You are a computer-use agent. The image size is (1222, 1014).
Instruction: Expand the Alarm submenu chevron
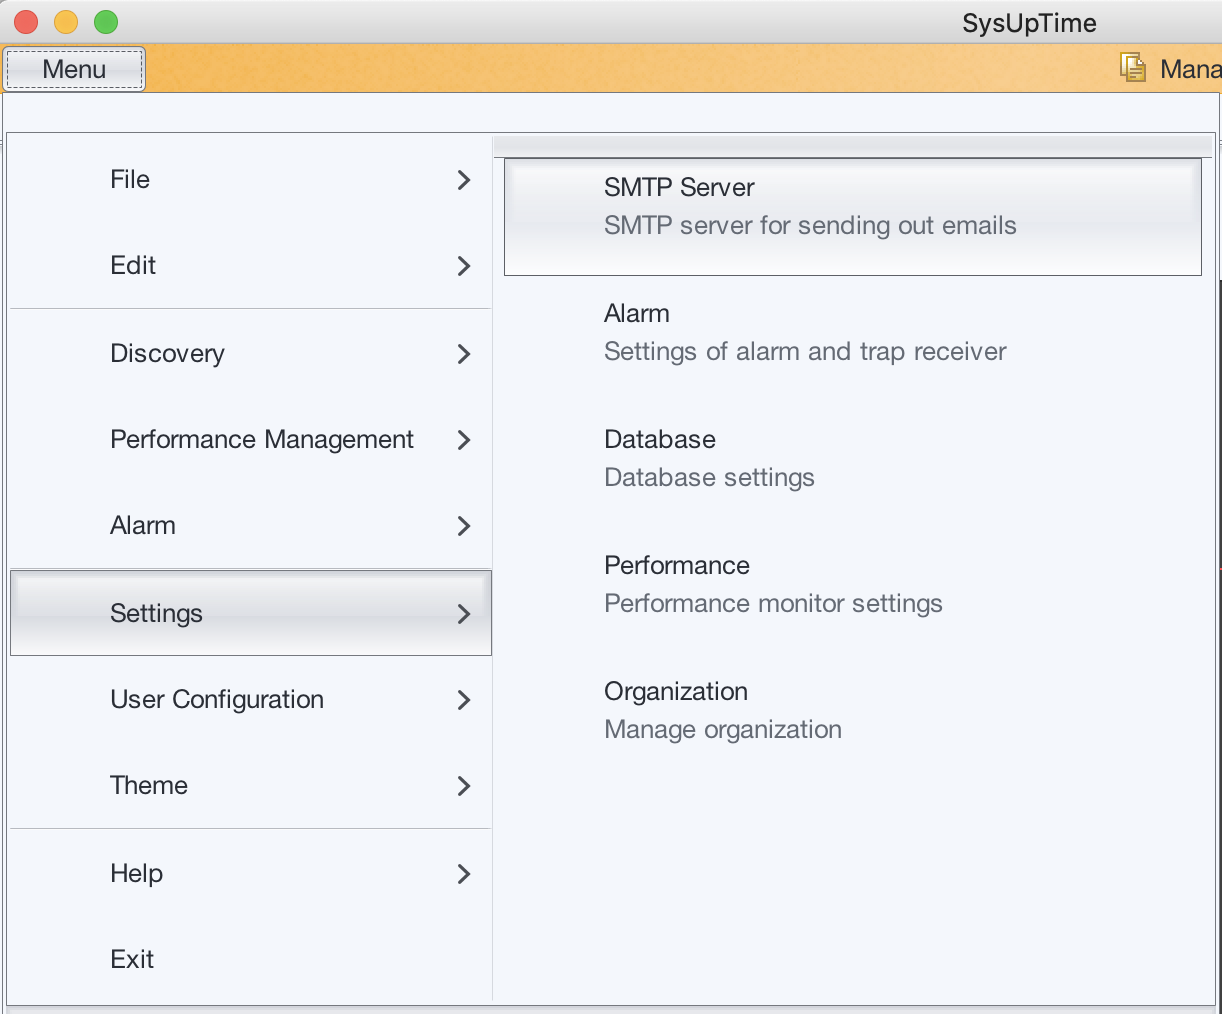pos(463,526)
